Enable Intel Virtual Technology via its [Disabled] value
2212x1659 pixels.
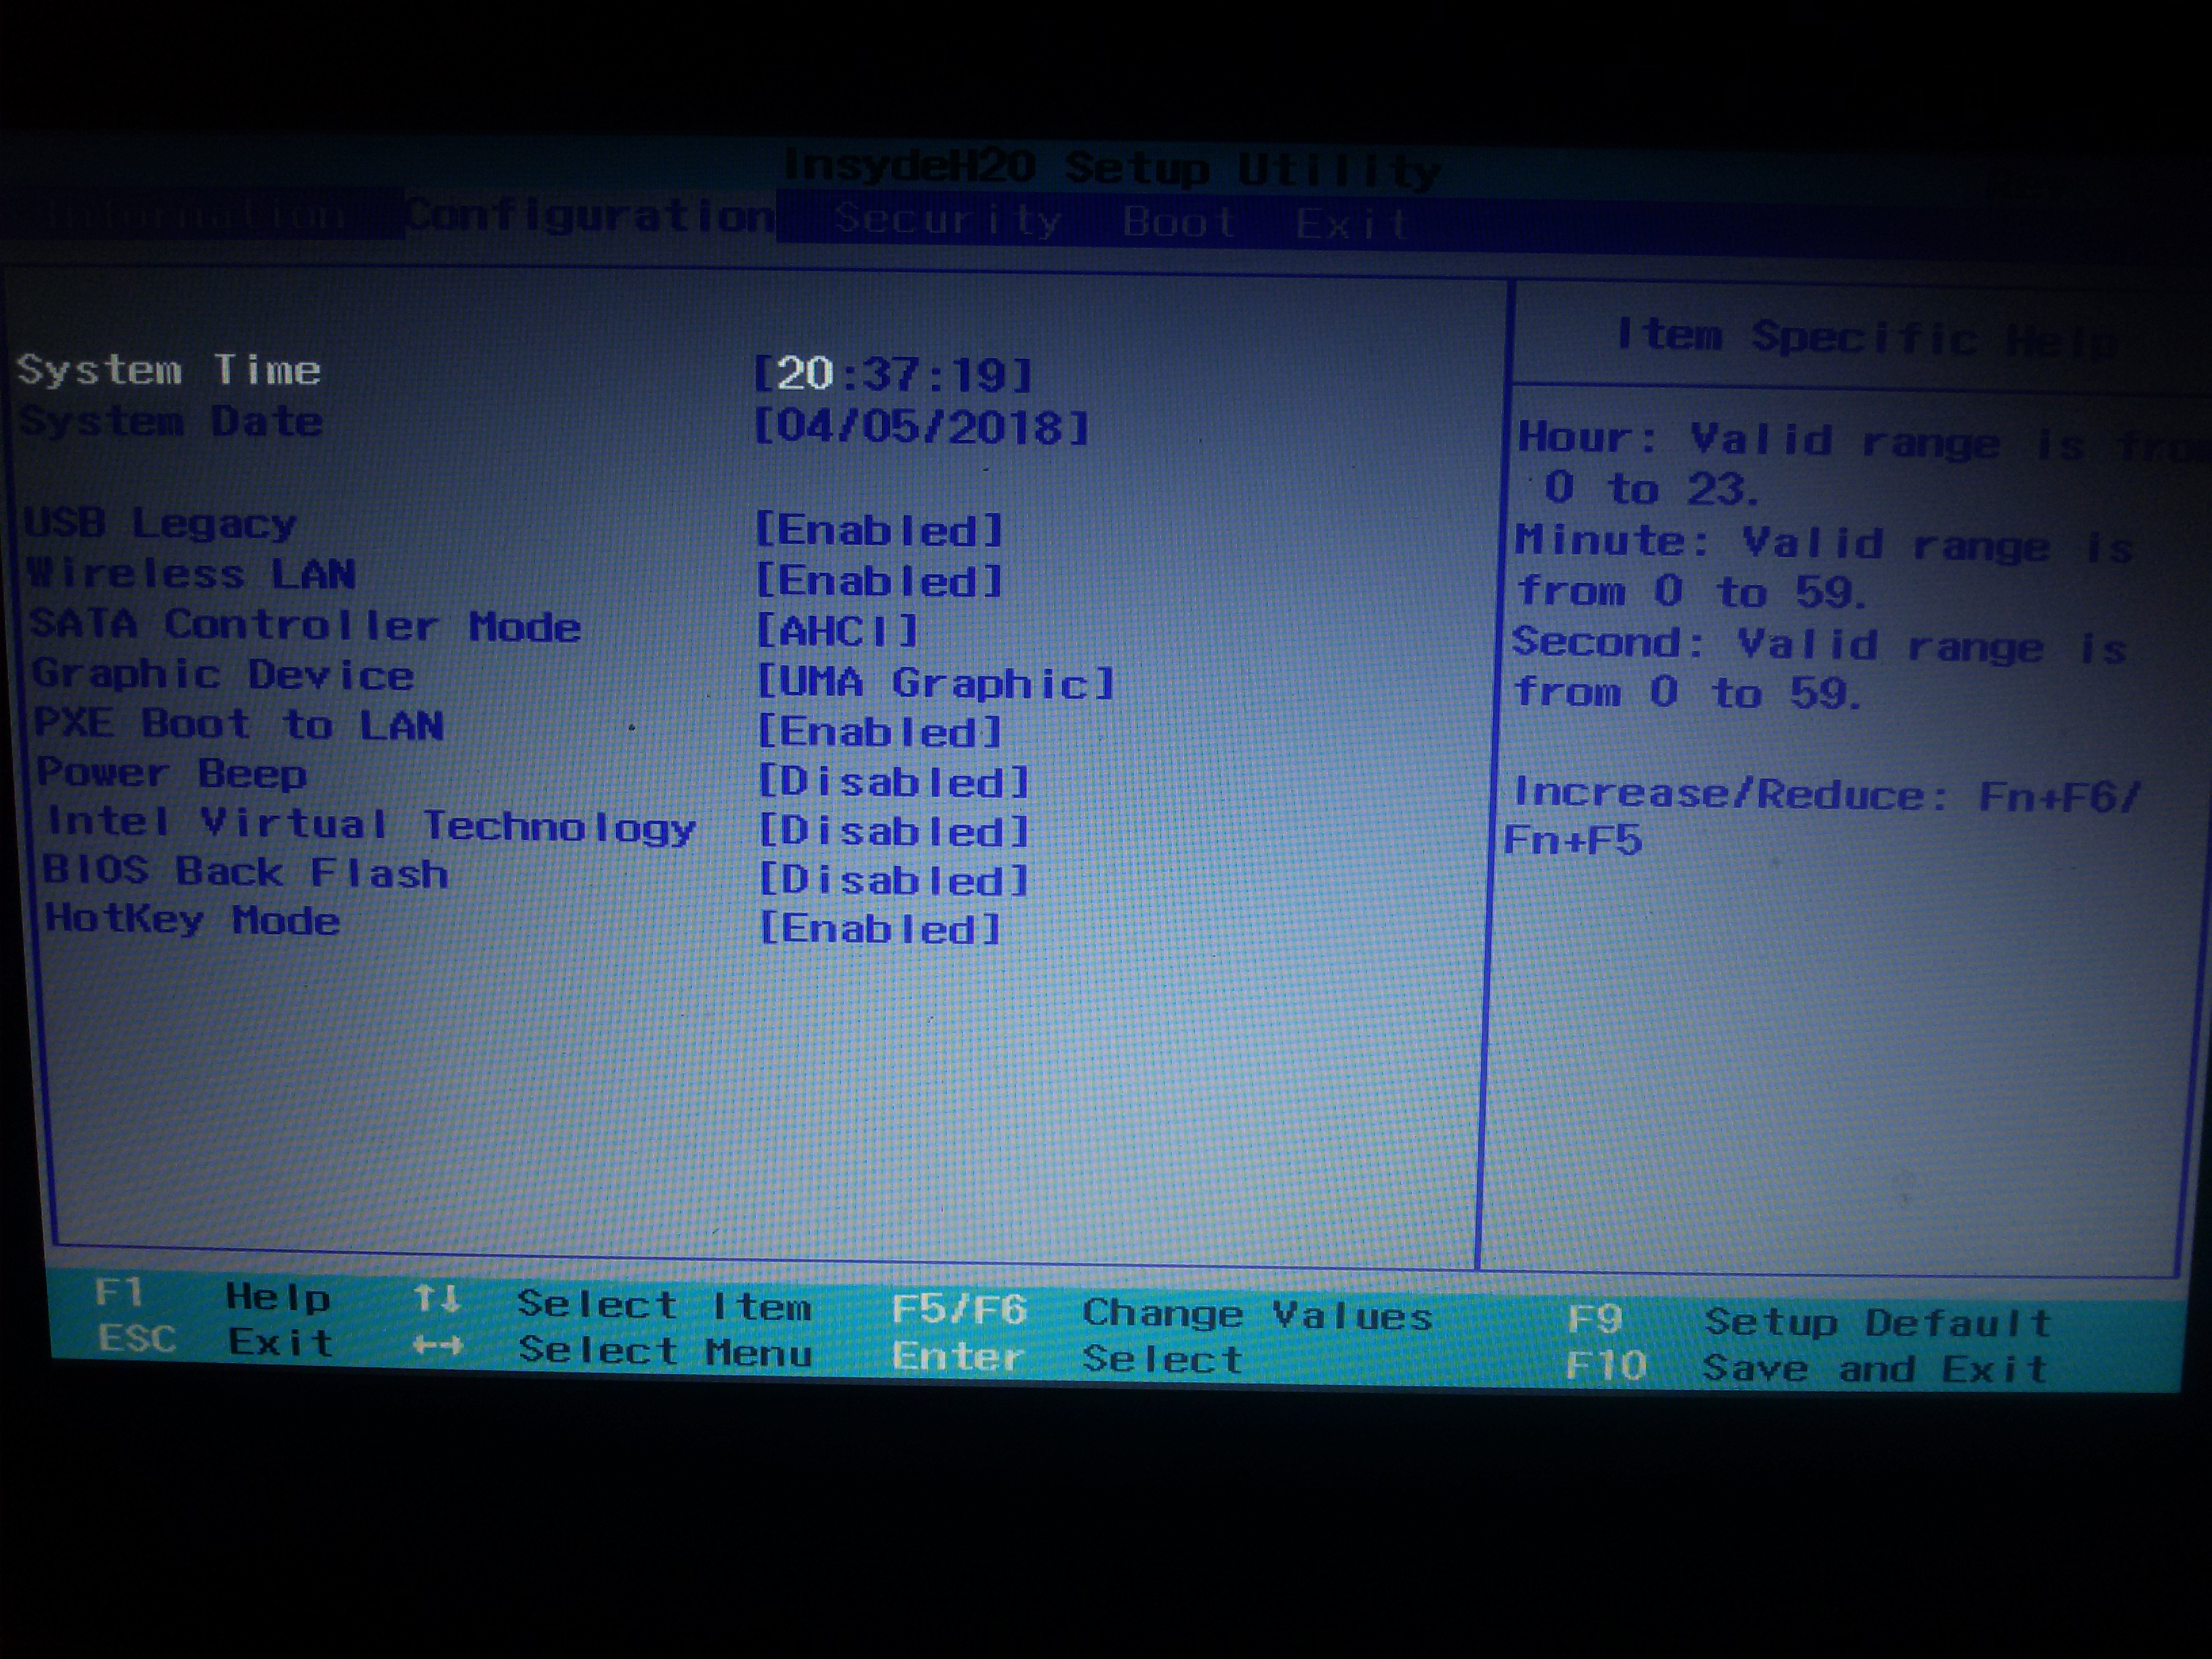point(894,831)
